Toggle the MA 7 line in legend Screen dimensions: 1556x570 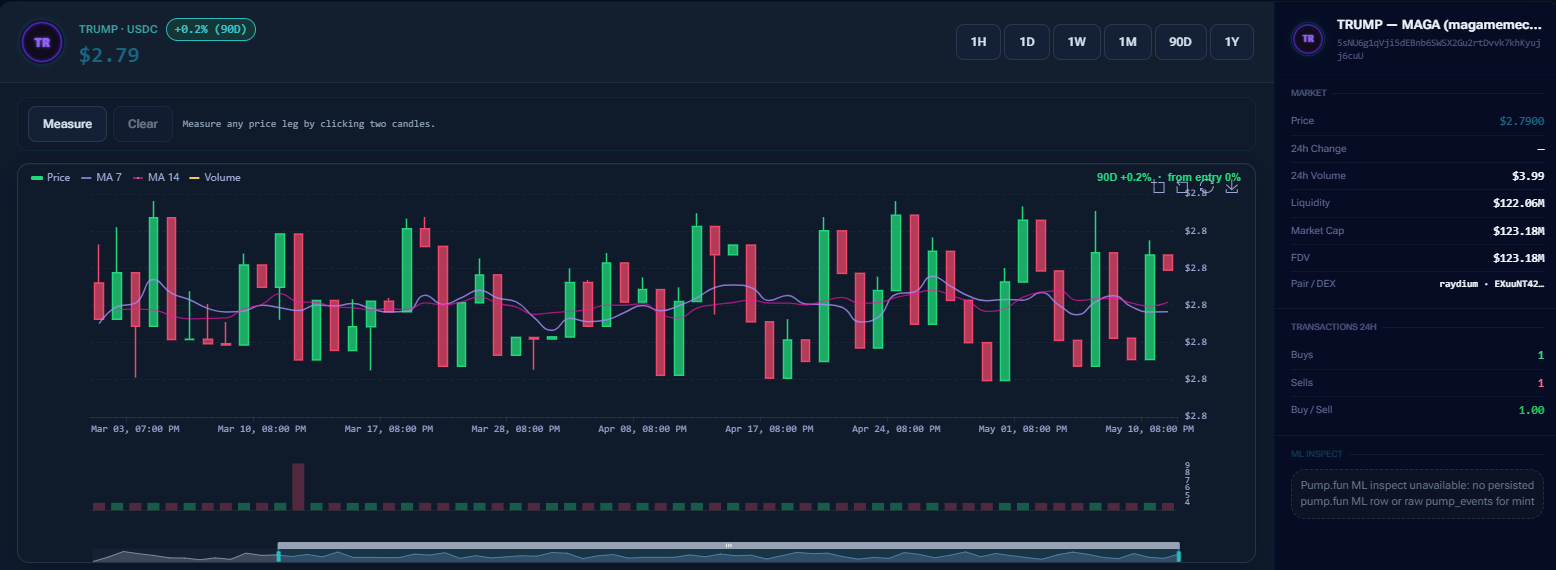(x=101, y=177)
